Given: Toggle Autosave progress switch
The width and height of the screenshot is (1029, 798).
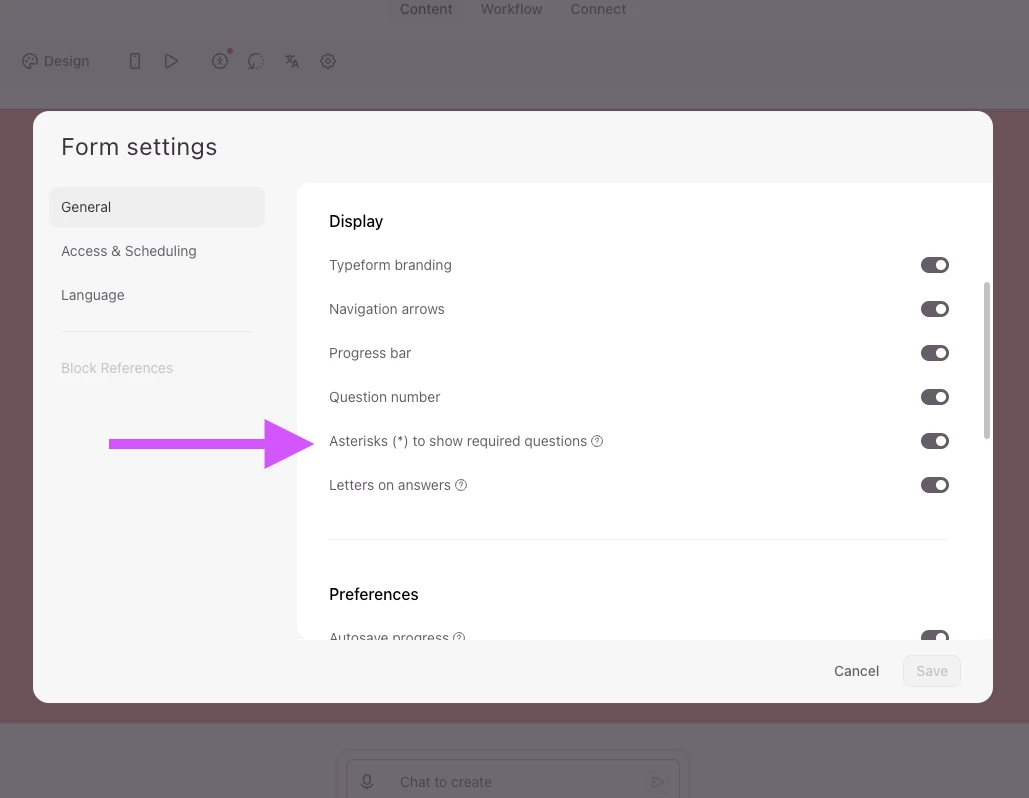Looking at the screenshot, I should coord(934,635).
